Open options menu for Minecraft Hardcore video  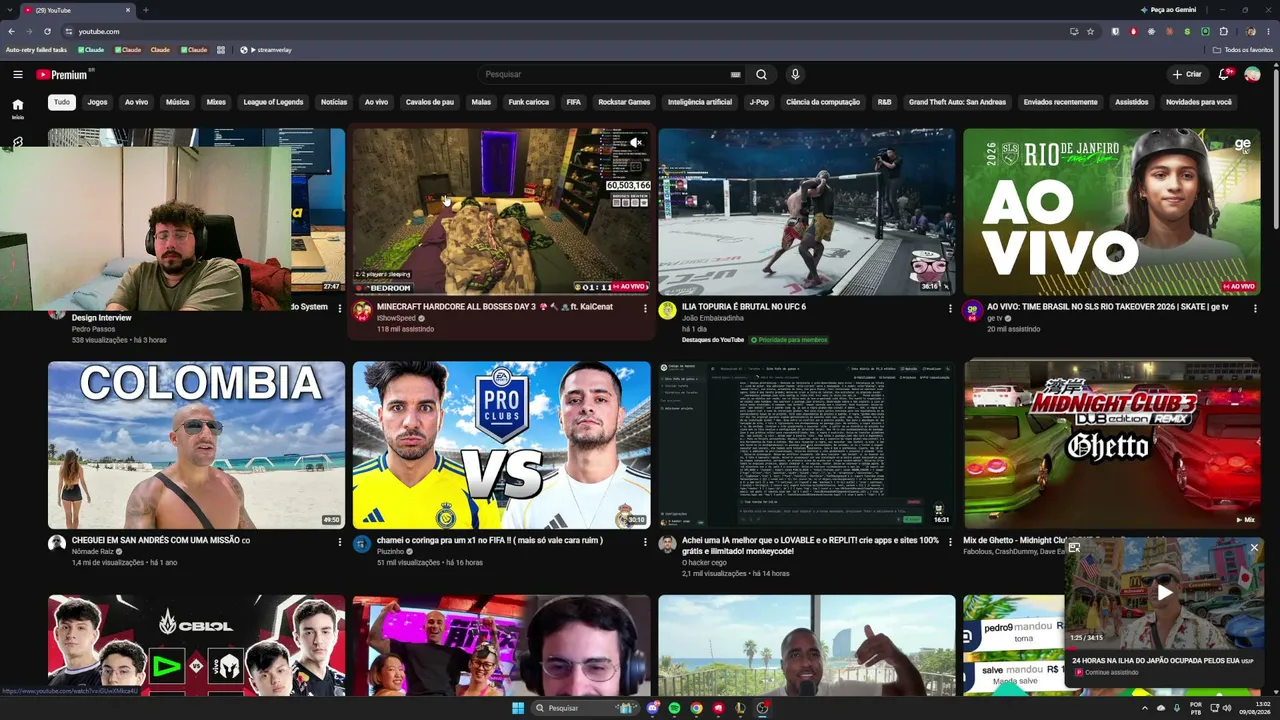pos(644,308)
